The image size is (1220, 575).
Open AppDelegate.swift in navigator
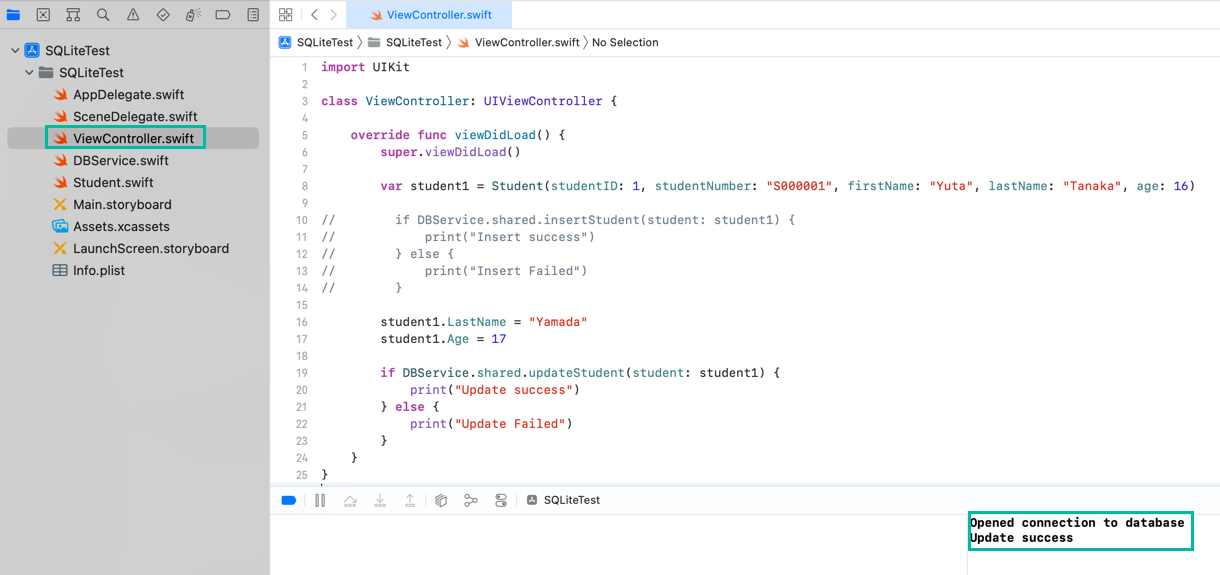pos(128,95)
